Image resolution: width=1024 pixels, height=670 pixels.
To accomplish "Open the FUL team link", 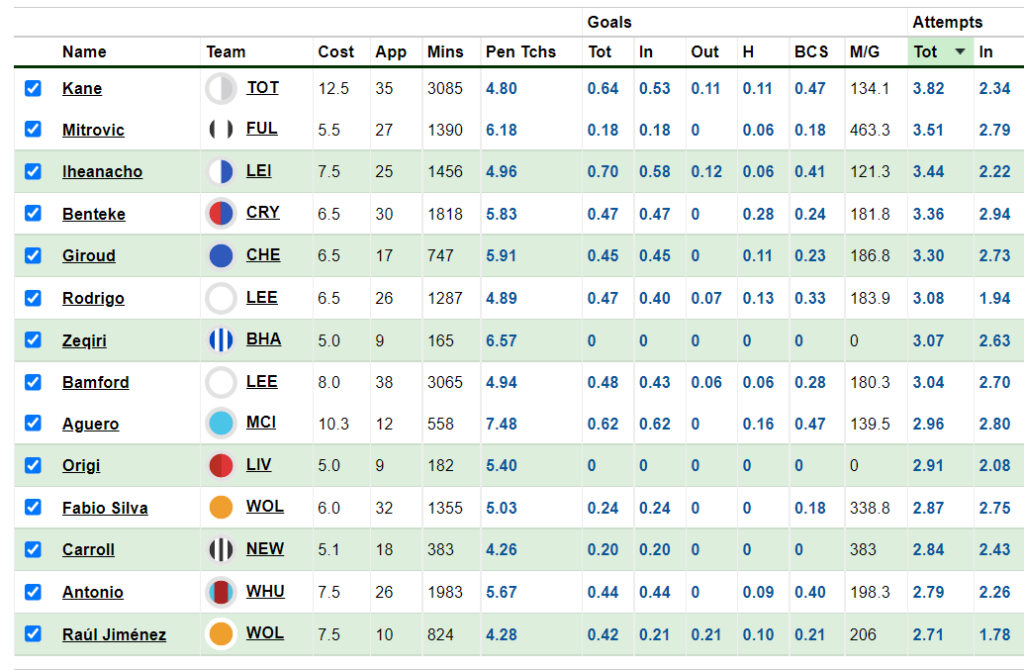I will [261, 129].
